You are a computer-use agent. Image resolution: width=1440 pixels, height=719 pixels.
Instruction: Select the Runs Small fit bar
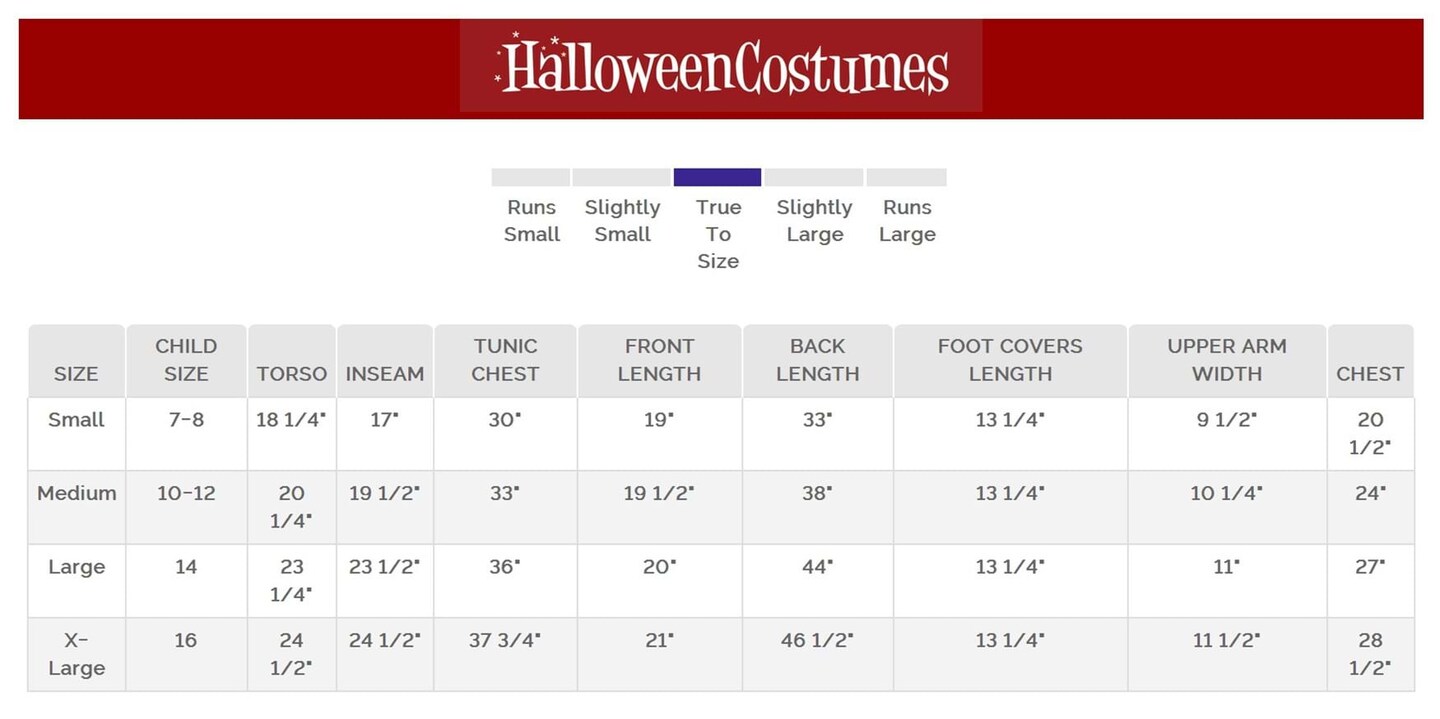tap(530, 177)
